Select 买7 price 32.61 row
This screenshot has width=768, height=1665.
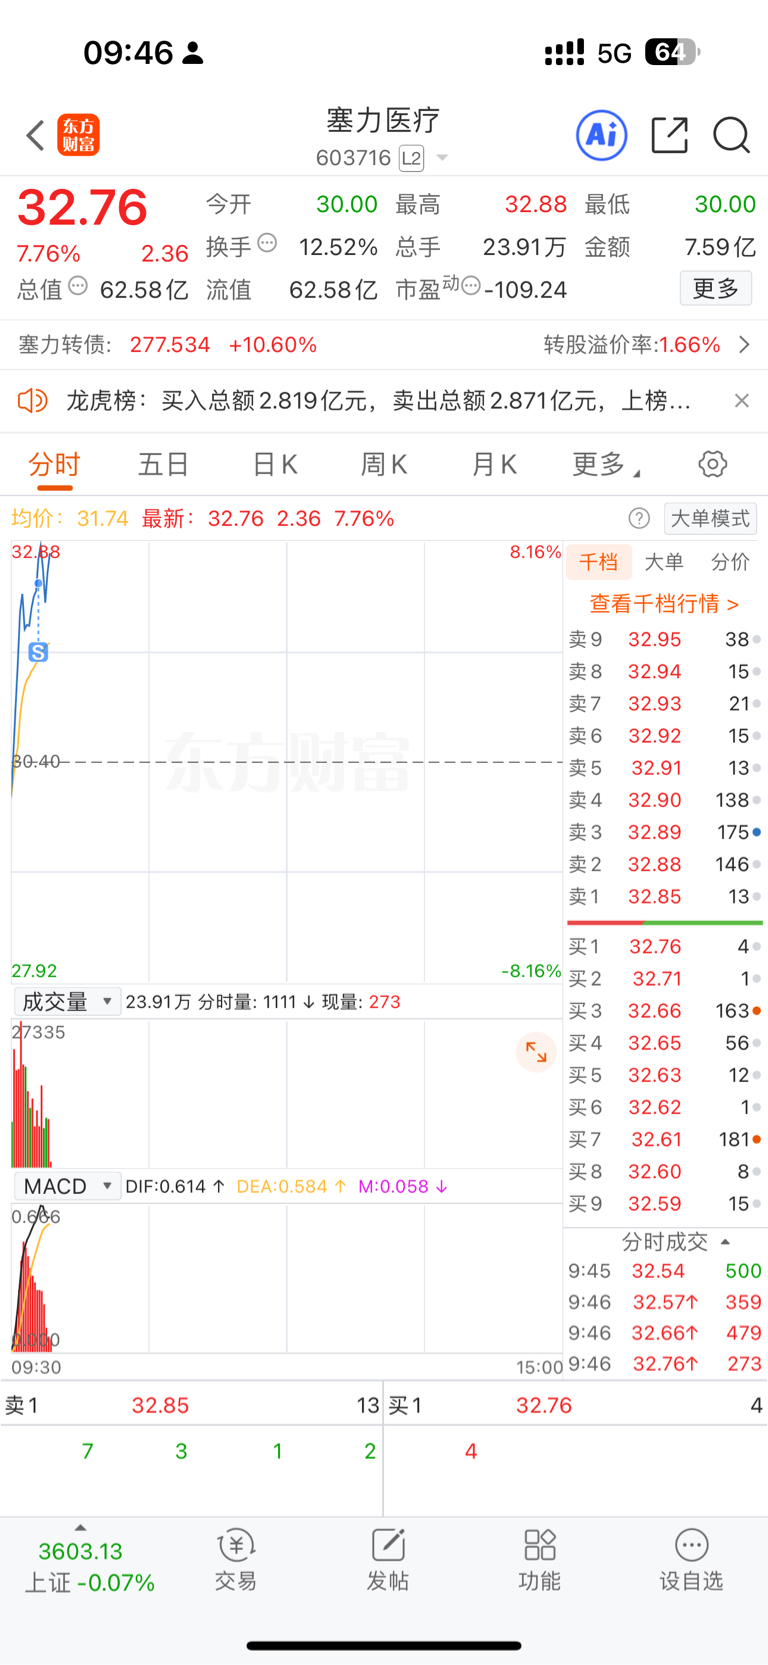click(x=664, y=1139)
